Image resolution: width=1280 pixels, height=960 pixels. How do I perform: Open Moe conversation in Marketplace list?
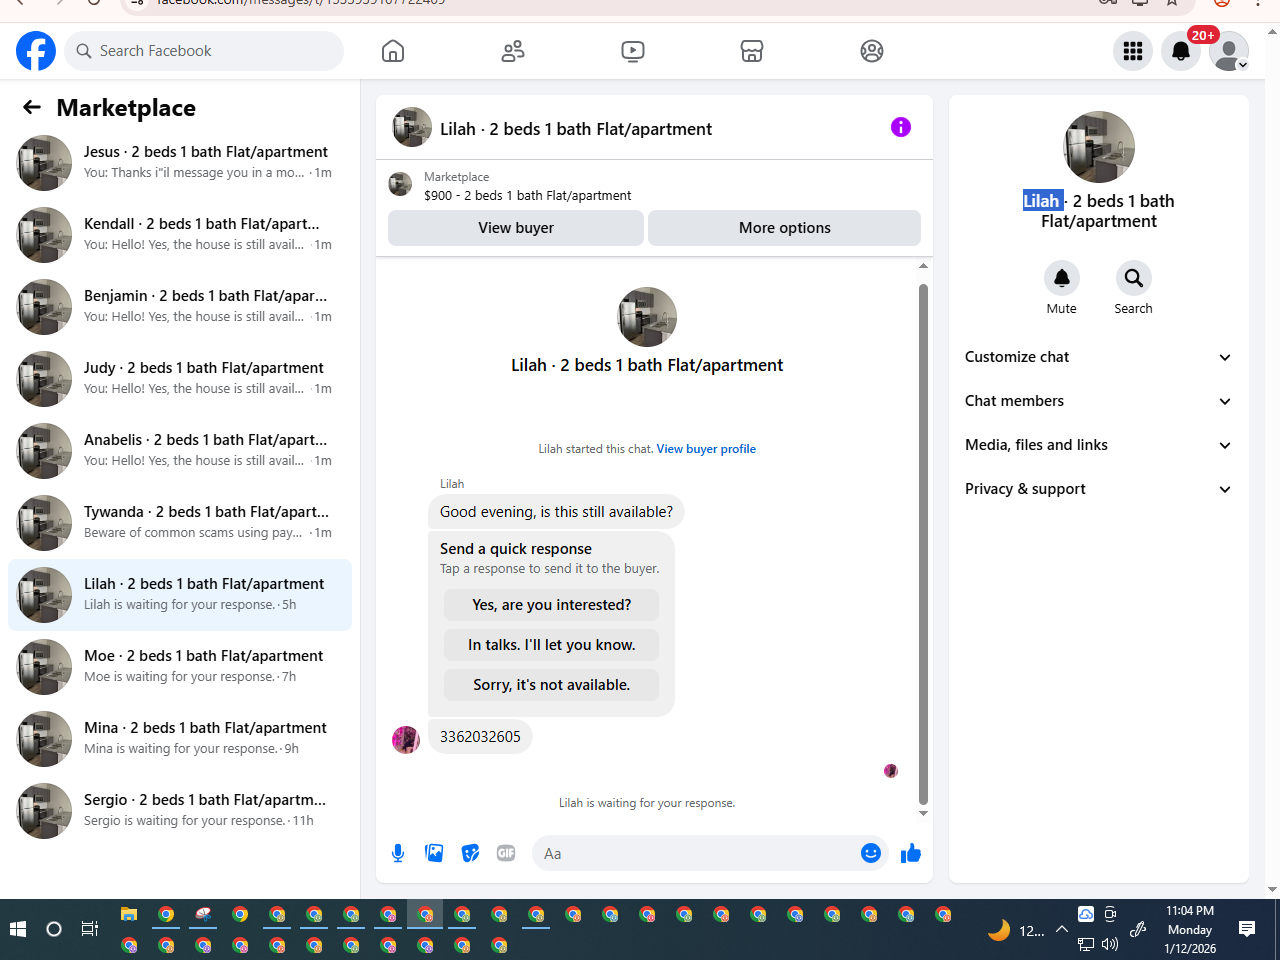coord(180,667)
